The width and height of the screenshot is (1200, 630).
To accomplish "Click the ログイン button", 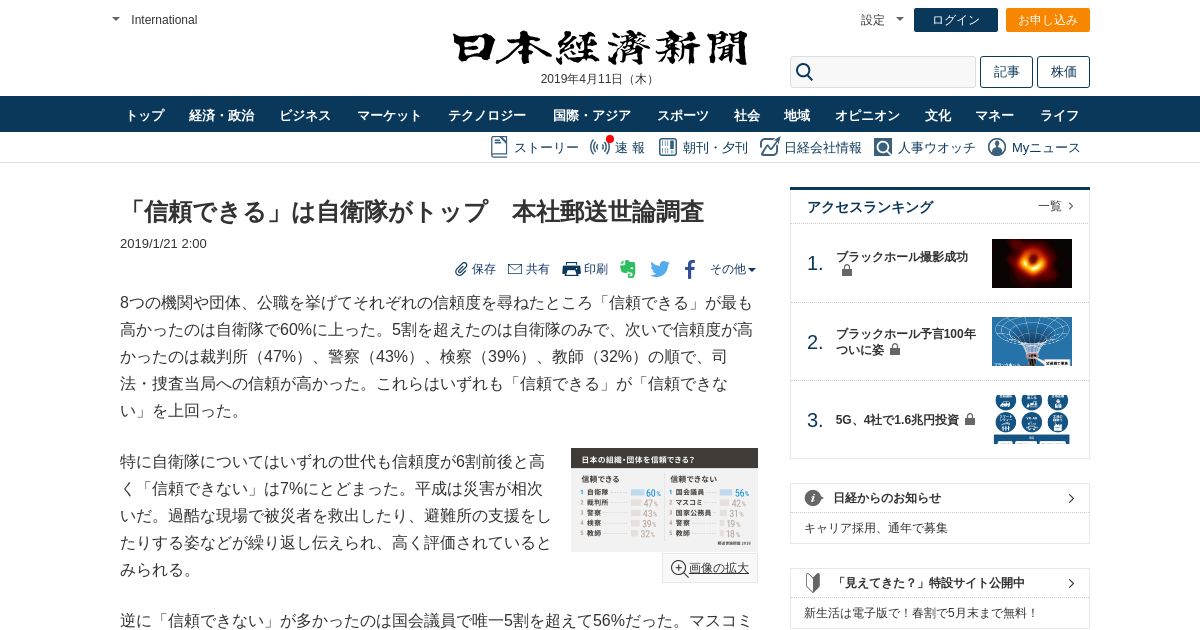I will pyautogui.click(x=956, y=20).
